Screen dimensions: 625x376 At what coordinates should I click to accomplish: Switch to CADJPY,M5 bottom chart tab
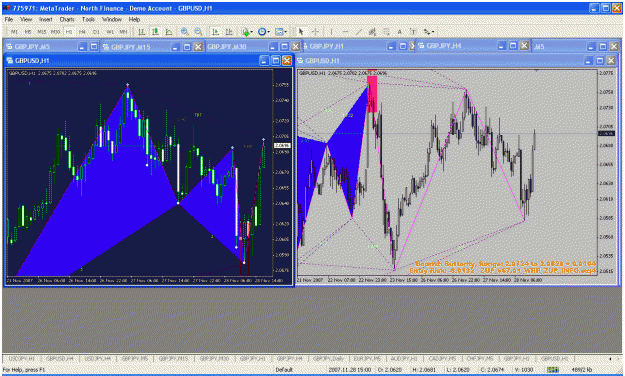tap(442, 359)
